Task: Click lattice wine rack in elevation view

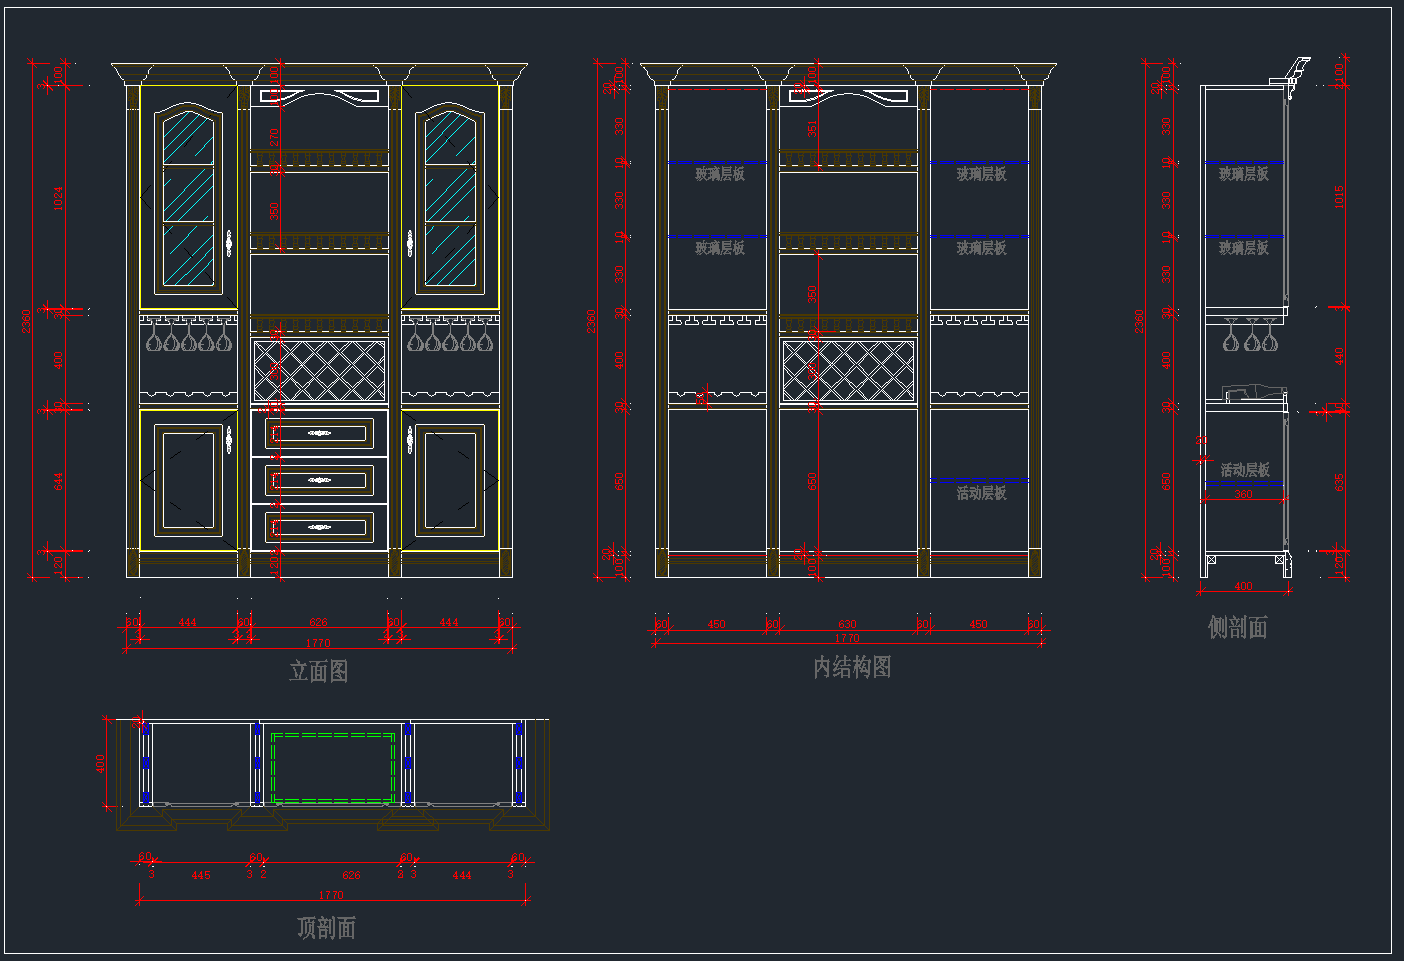Action: pos(319,371)
